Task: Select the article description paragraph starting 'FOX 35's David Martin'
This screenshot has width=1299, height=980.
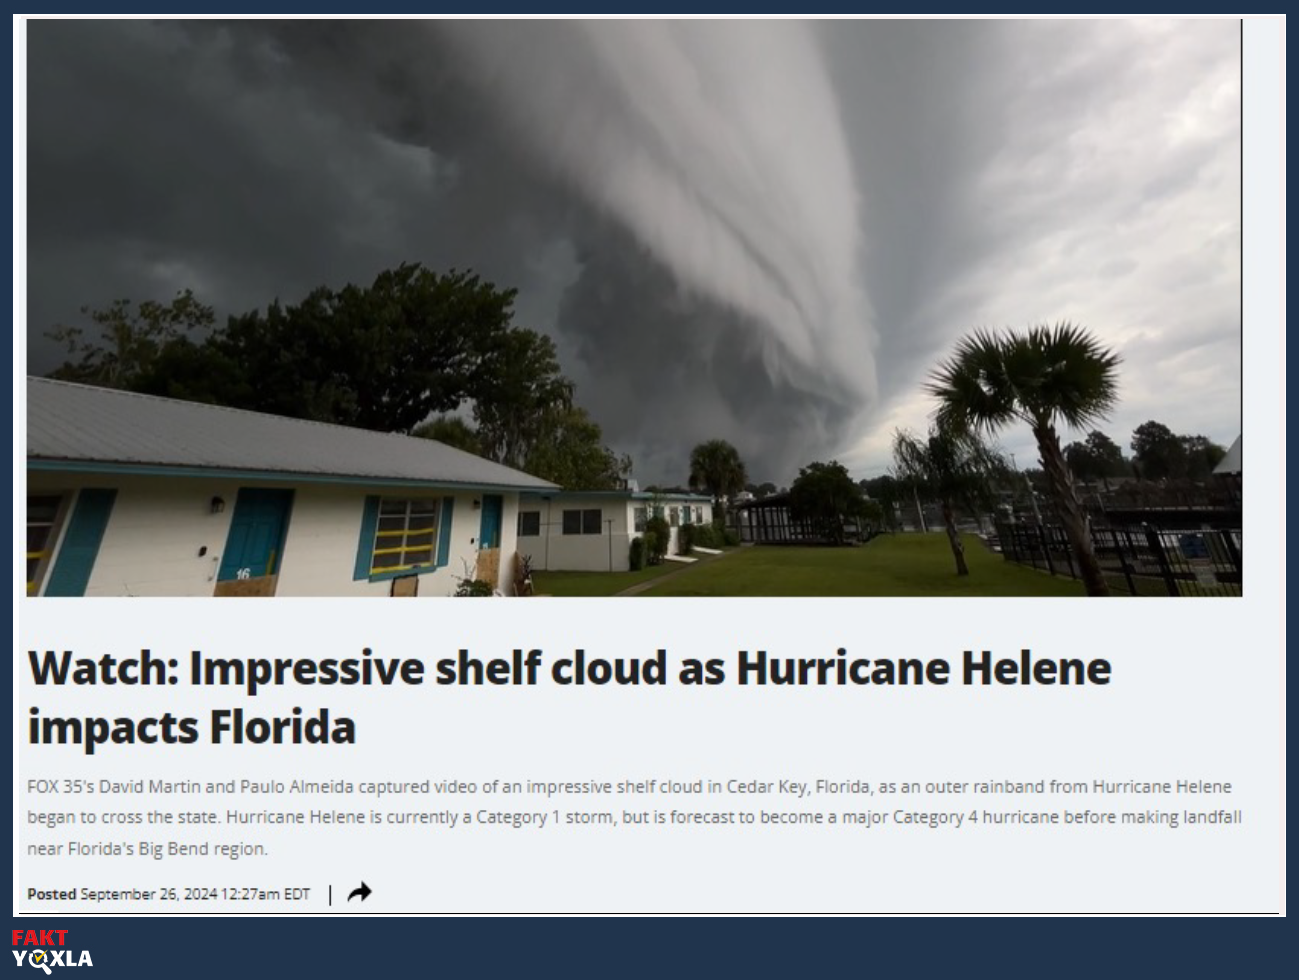Action: tap(634, 817)
